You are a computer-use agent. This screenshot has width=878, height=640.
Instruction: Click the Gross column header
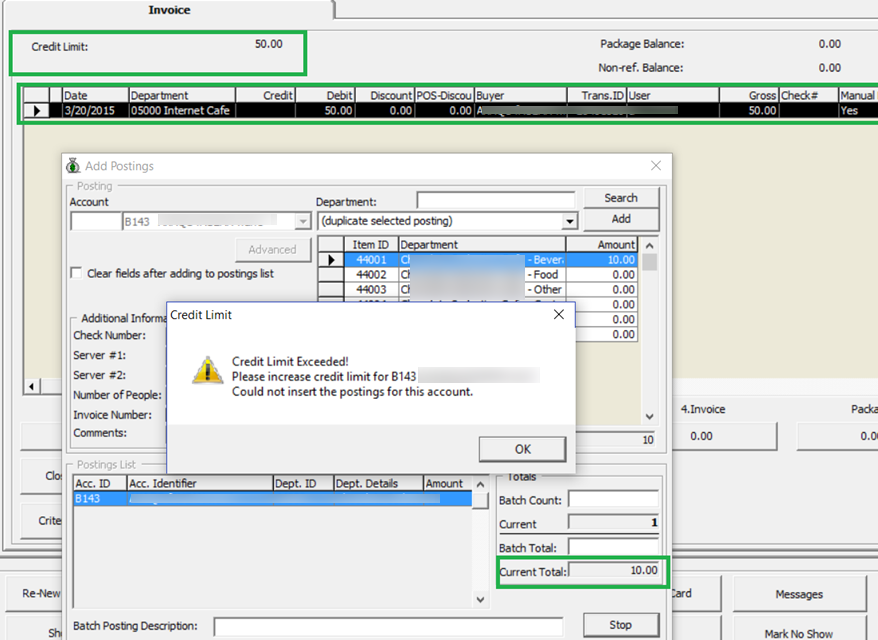point(749,95)
